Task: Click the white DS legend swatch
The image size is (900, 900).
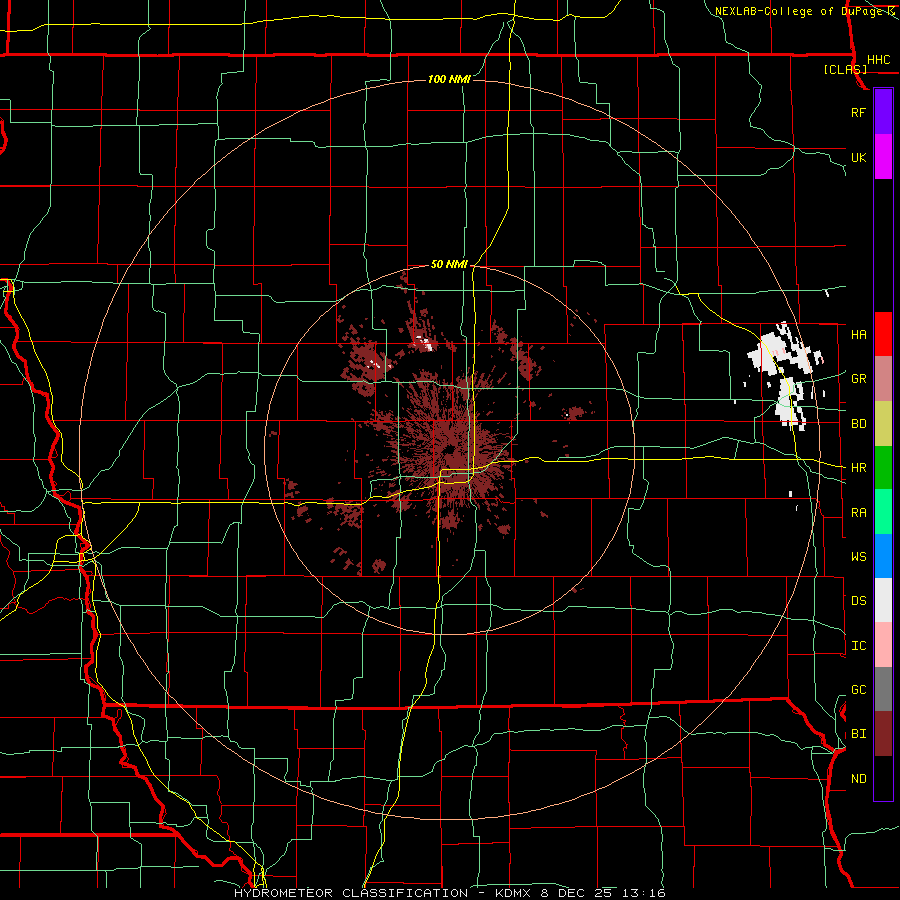Action: coord(883,600)
